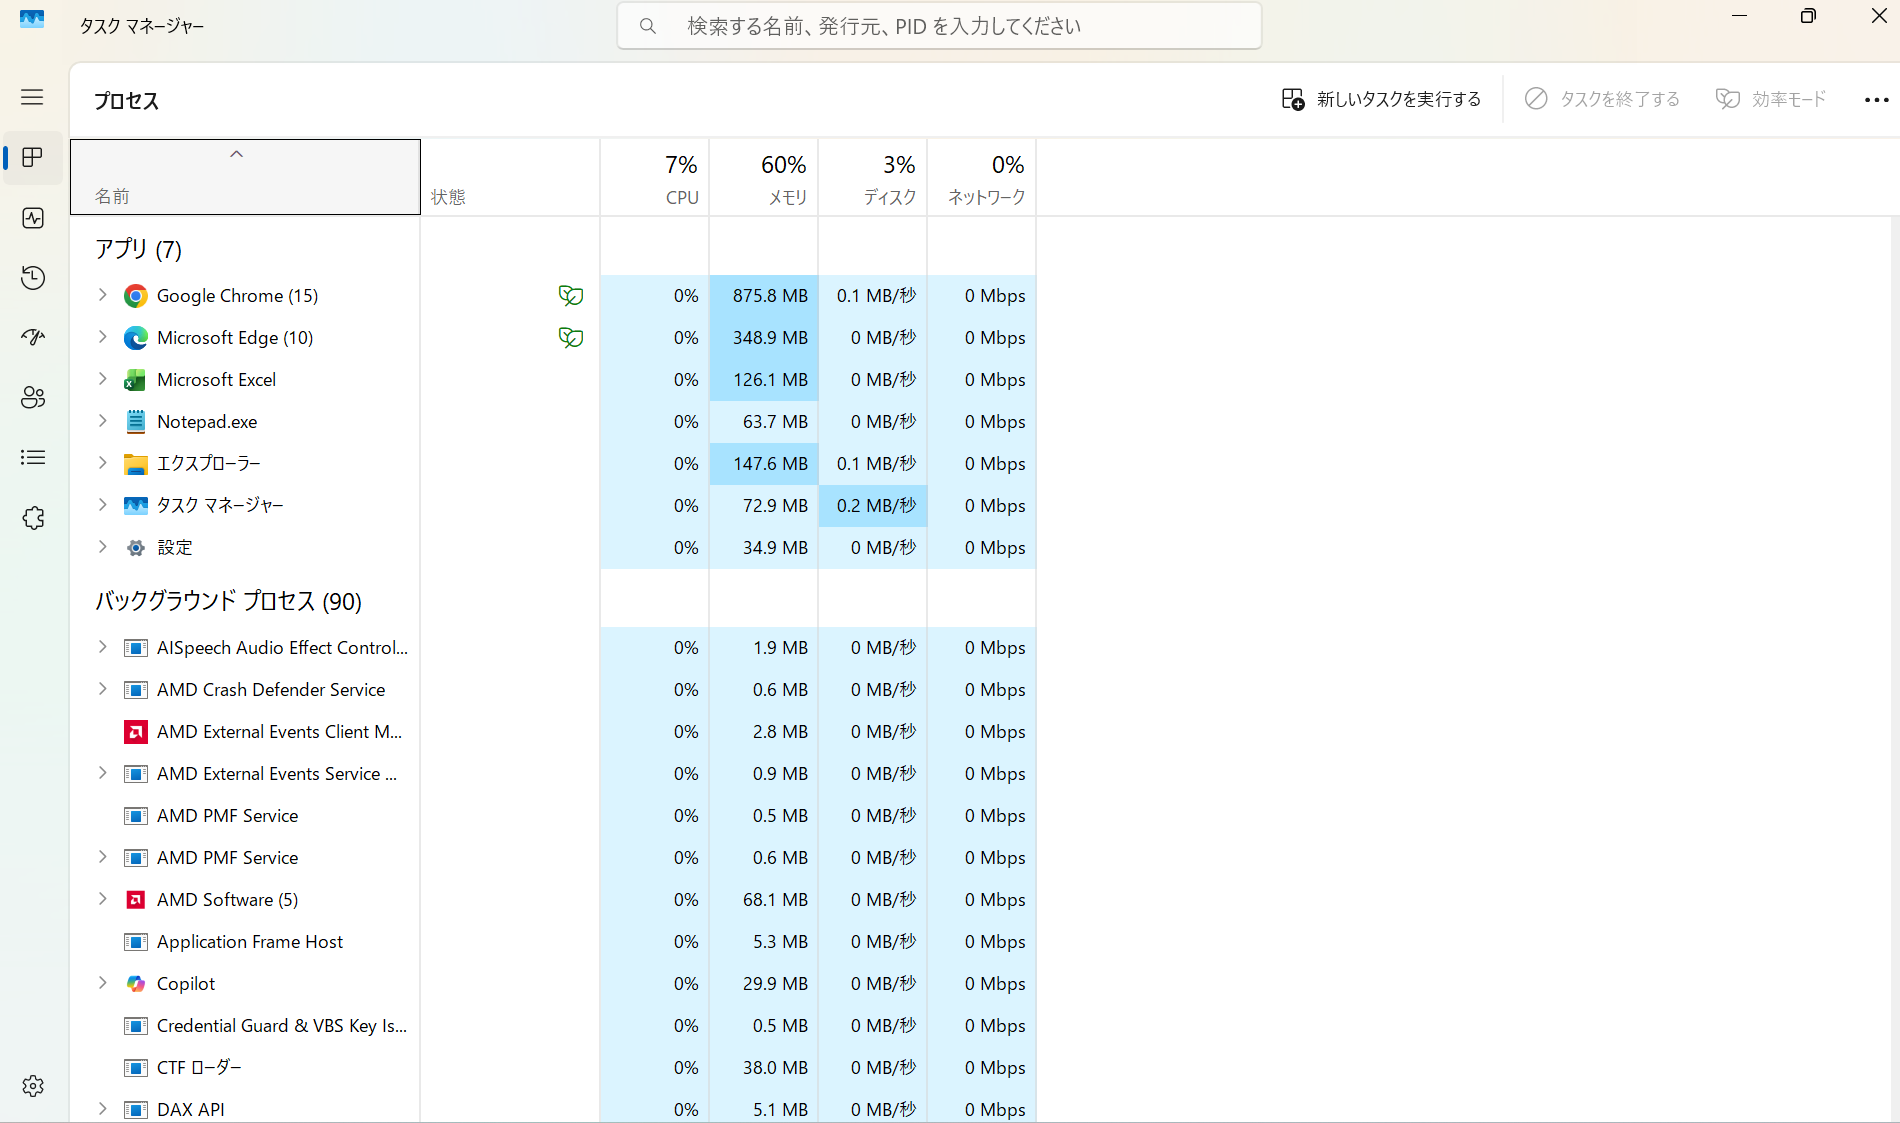Open the Users page in sidebar

click(33, 397)
